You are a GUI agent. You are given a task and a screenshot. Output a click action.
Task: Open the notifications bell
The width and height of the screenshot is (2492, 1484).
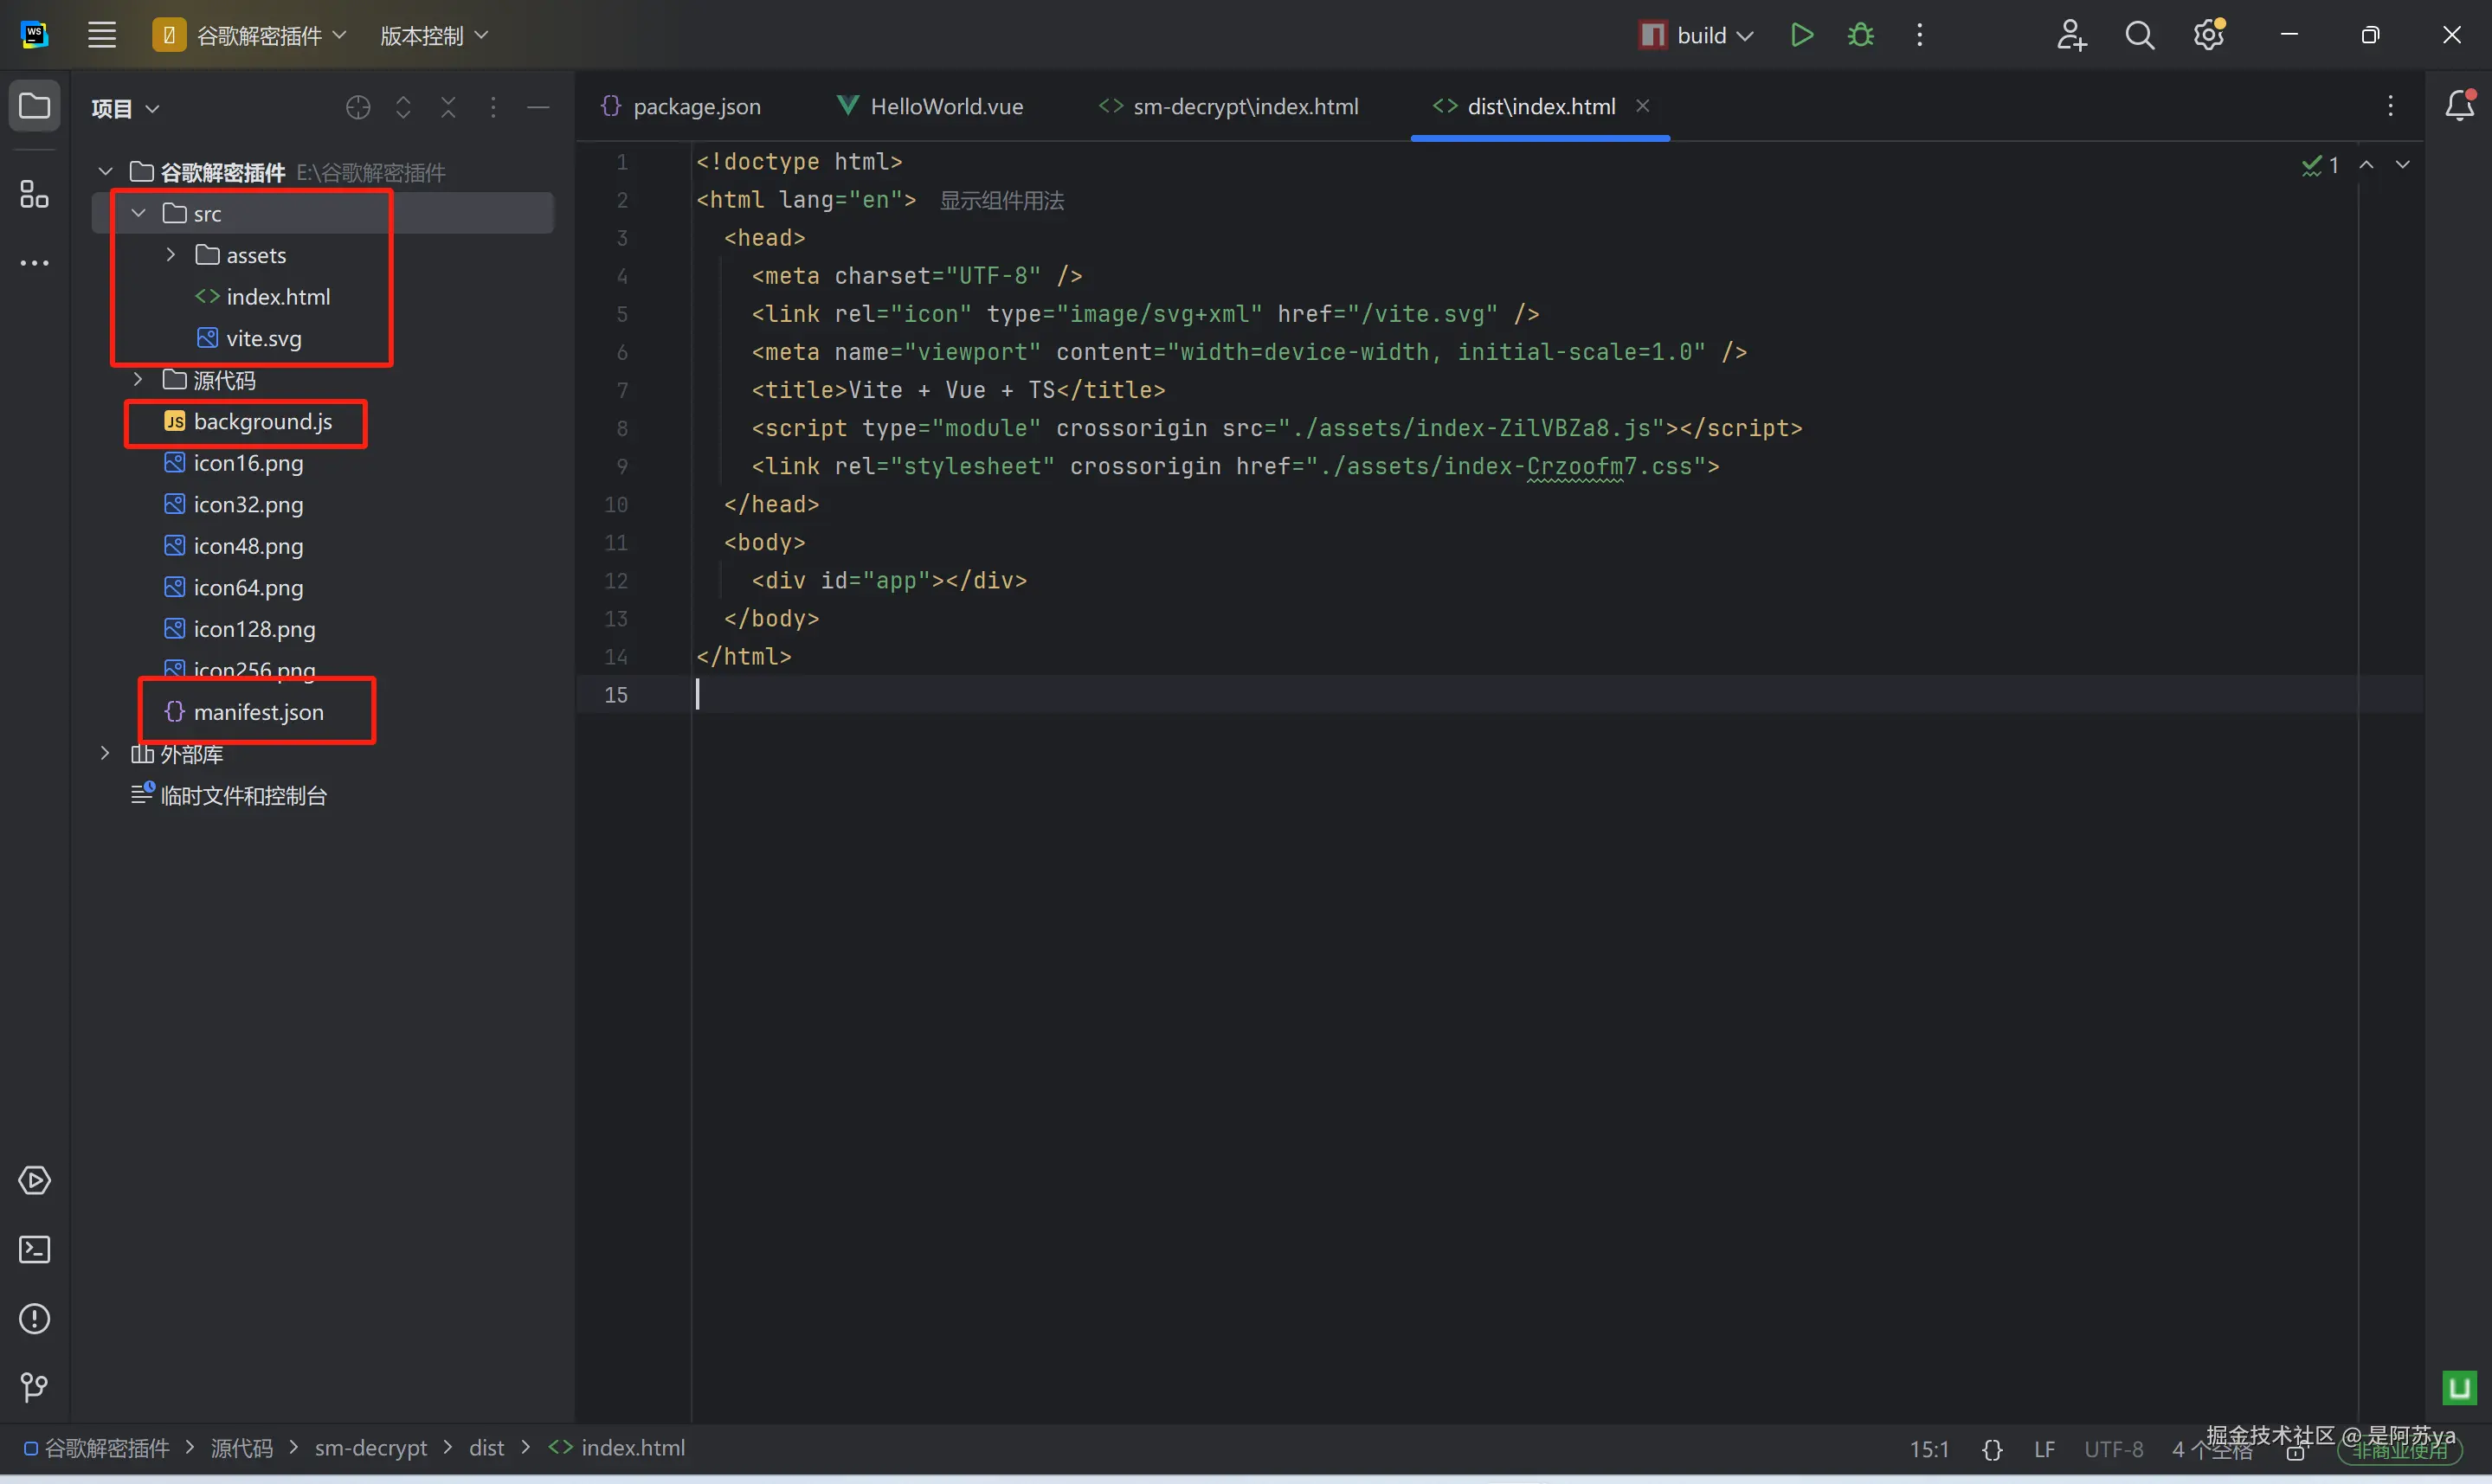point(2459,105)
